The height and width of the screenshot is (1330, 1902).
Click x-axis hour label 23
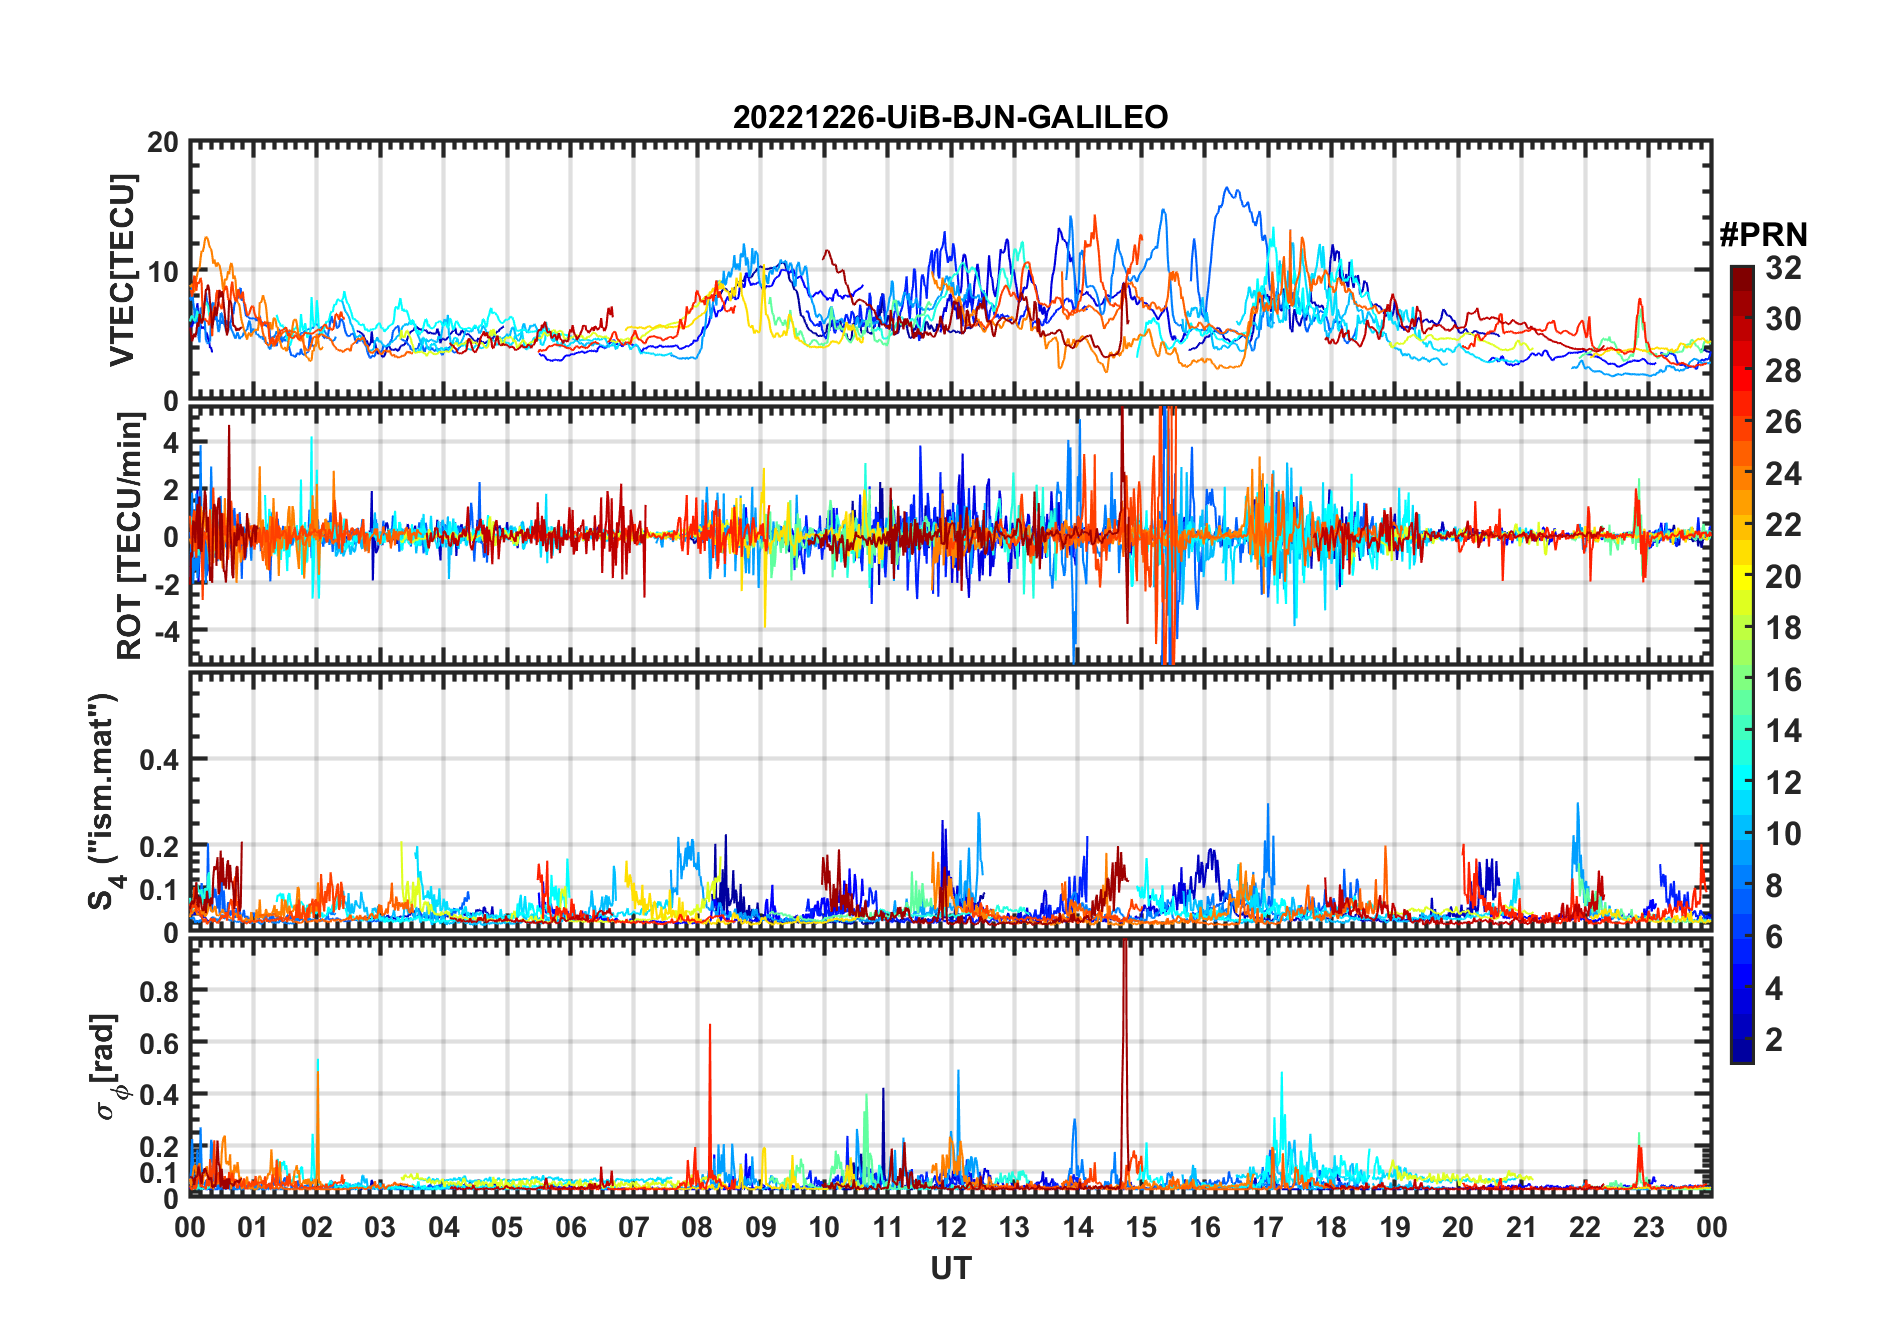pyautogui.click(x=1648, y=1227)
